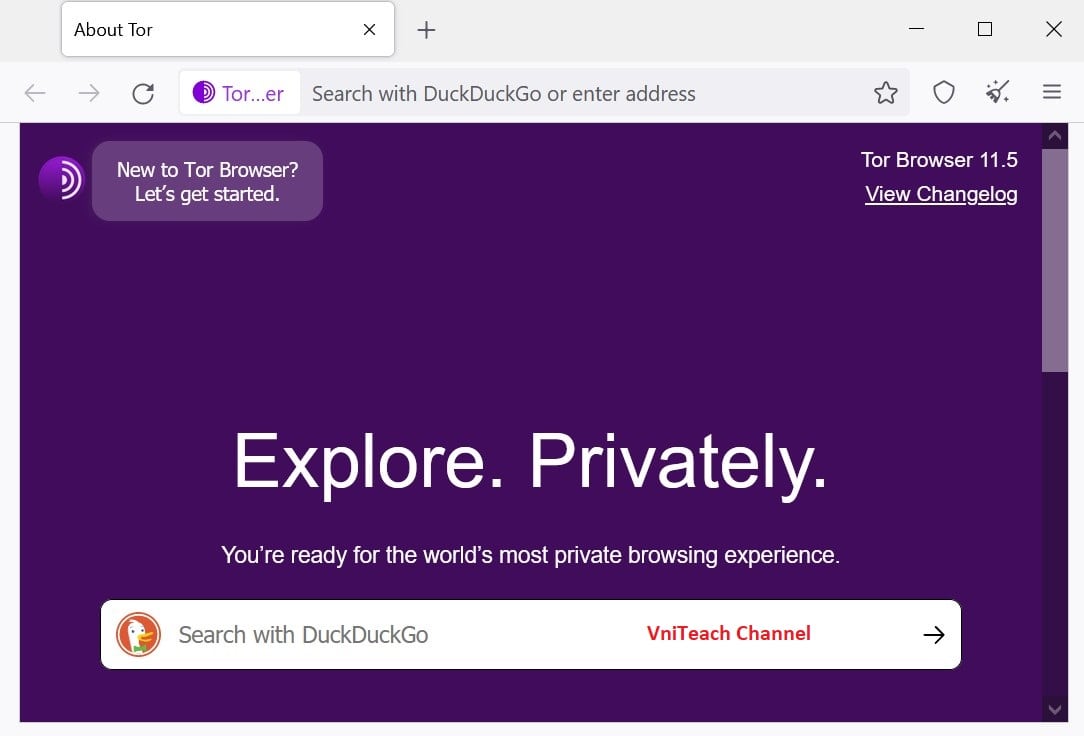The height and width of the screenshot is (736, 1084).
Task: Focus the Search with DuckDuckGo page search box
Action: 530,634
